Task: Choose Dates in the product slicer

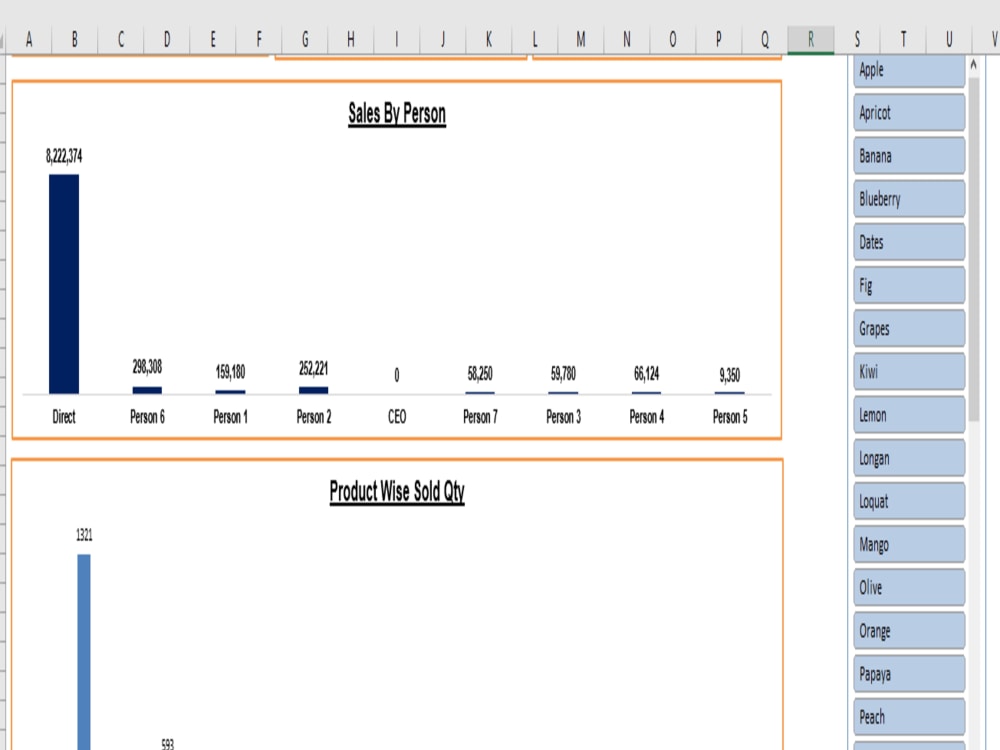Action: point(909,242)
